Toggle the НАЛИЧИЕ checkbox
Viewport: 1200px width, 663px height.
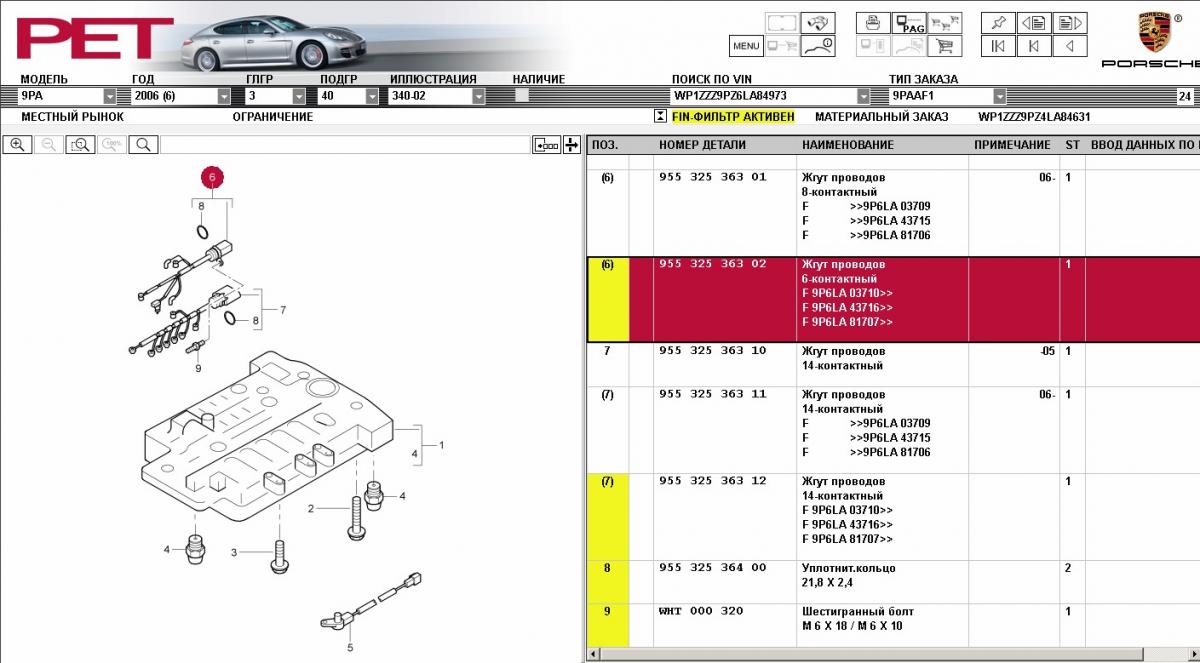click(521, 96)
